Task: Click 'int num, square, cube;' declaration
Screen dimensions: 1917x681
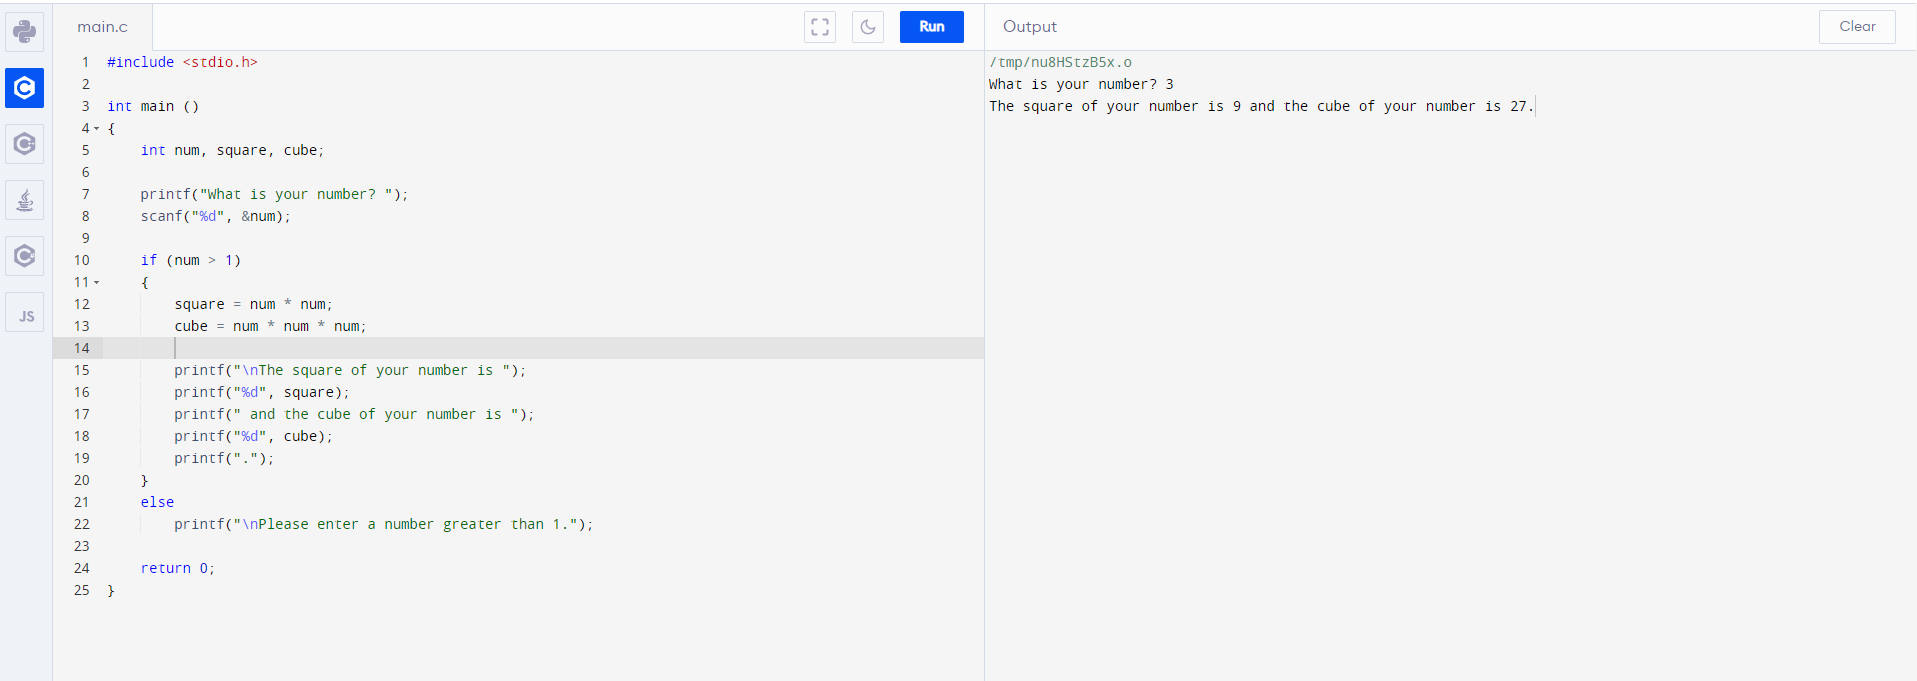Action: 233,150
